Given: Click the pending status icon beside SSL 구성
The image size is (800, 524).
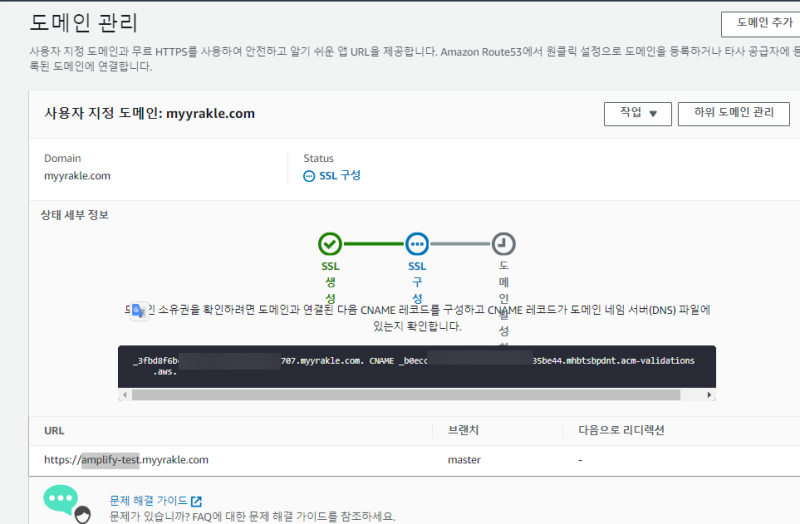Looking at the screenshot, I should point(309,176).
